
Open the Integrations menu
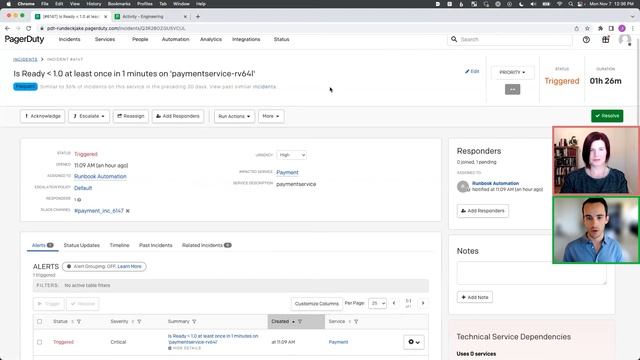point(246,39)
